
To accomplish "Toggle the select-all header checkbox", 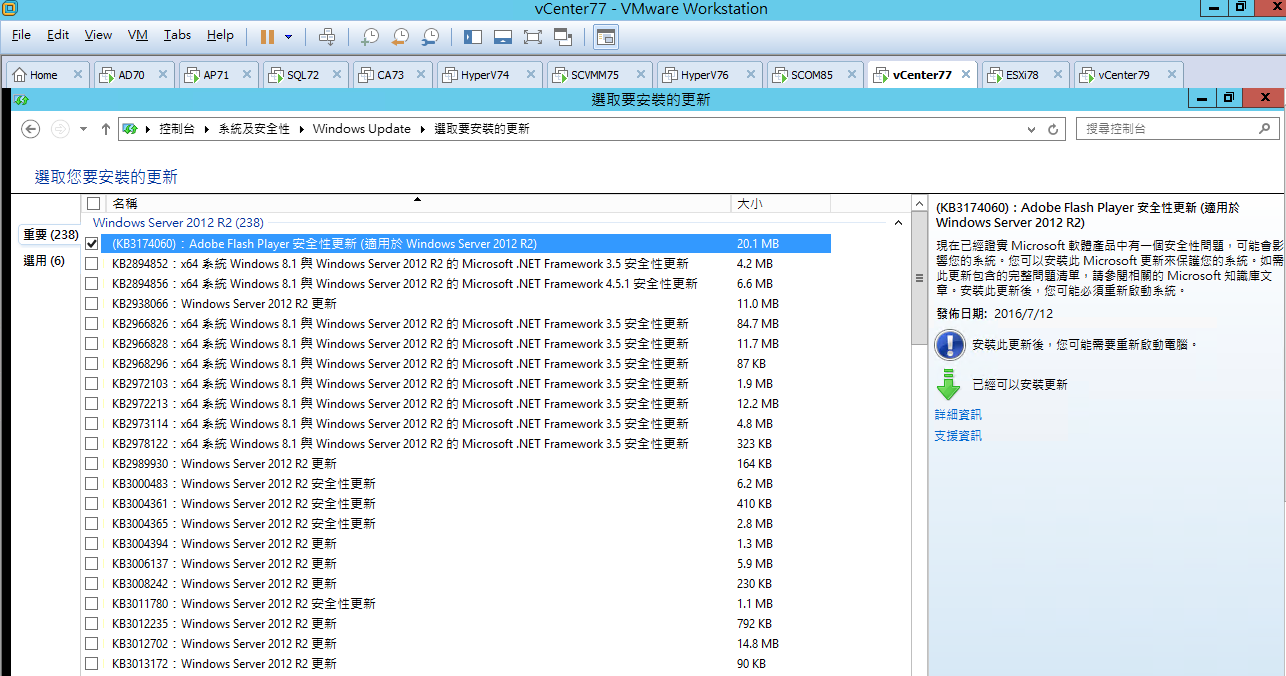I will [x=94, y=203].
